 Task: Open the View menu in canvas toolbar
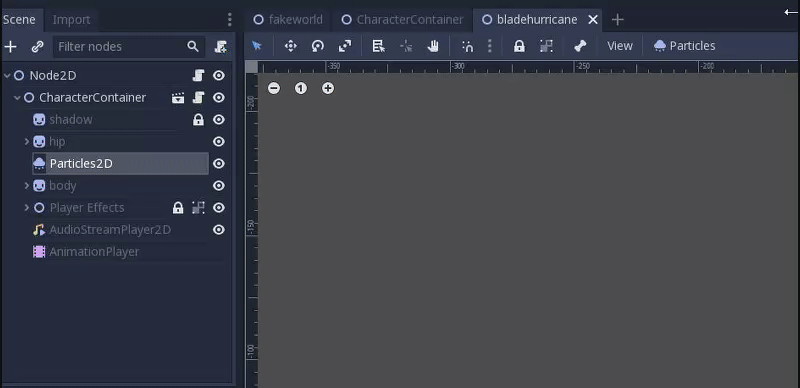point(620,46)
